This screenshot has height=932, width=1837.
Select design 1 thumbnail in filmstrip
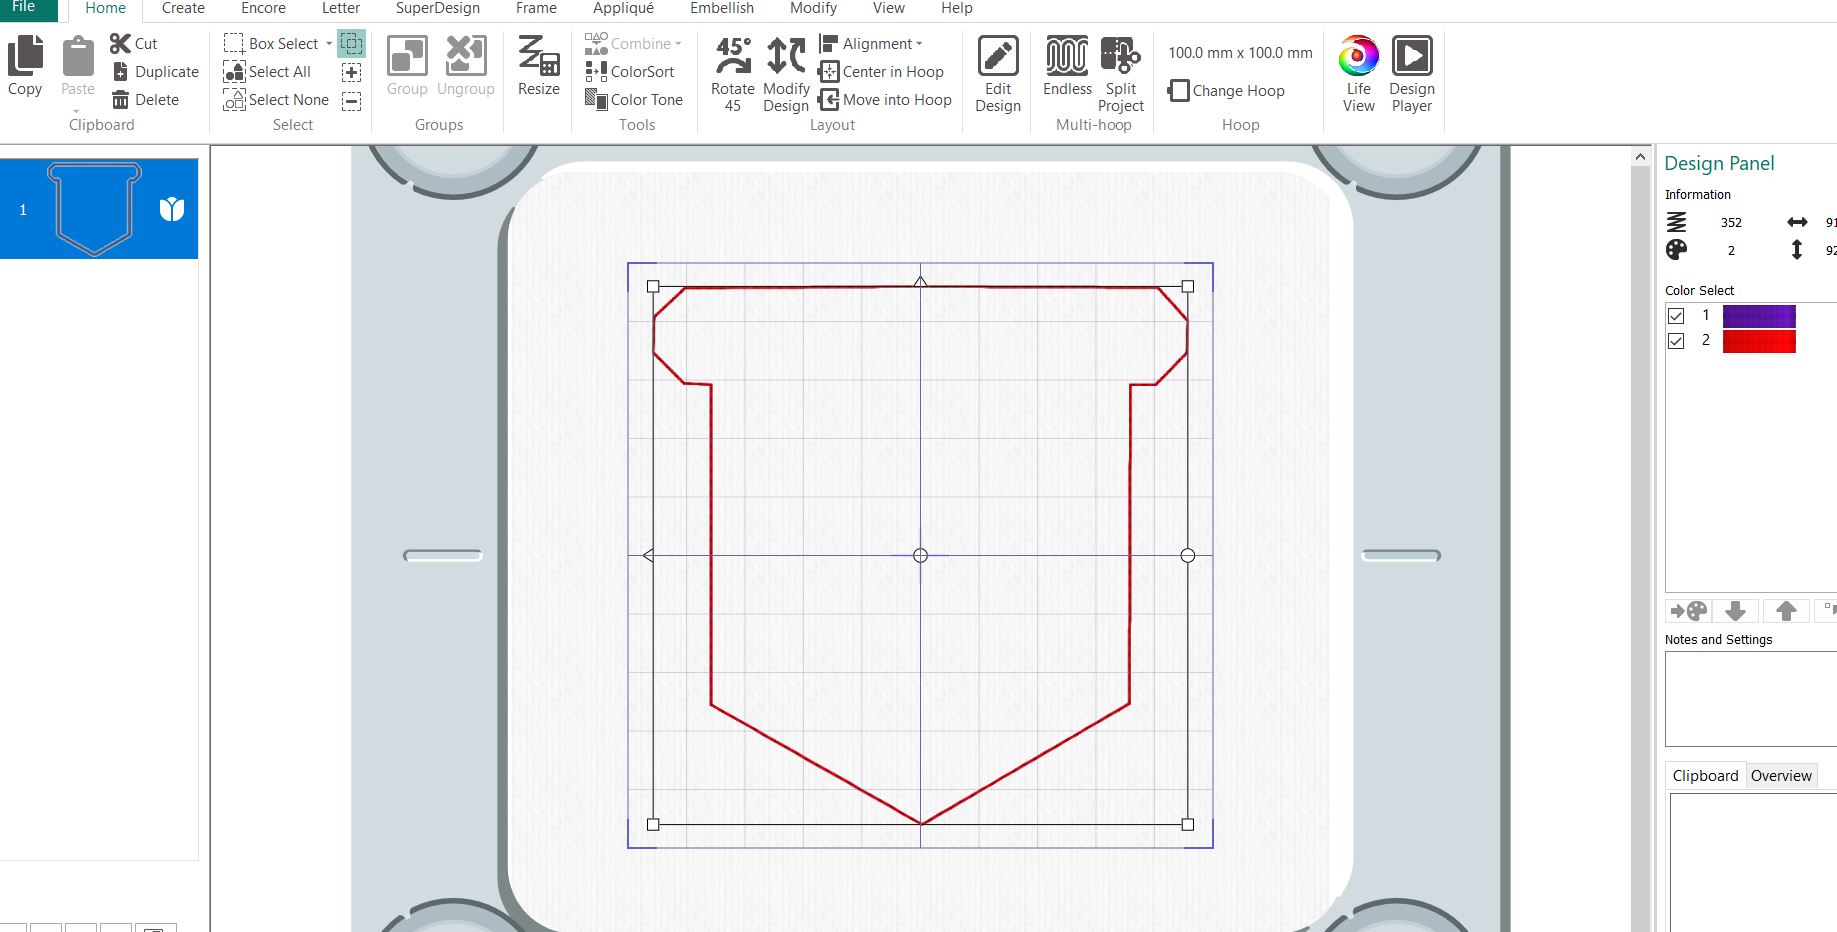pyautogui.click(x=99, y=209)
